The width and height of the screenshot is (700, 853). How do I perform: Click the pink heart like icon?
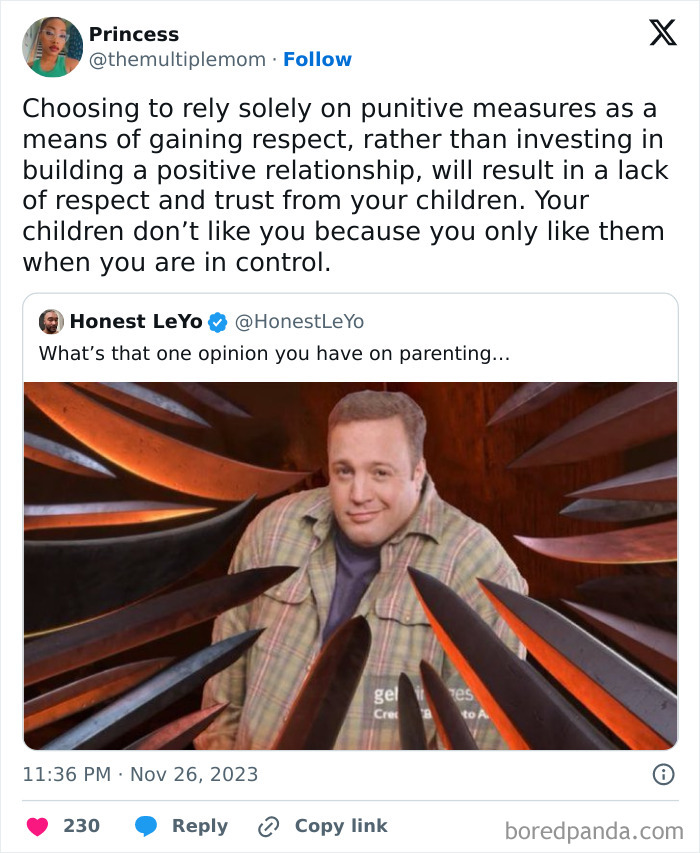pyautogui.click(x=37, y=826)
